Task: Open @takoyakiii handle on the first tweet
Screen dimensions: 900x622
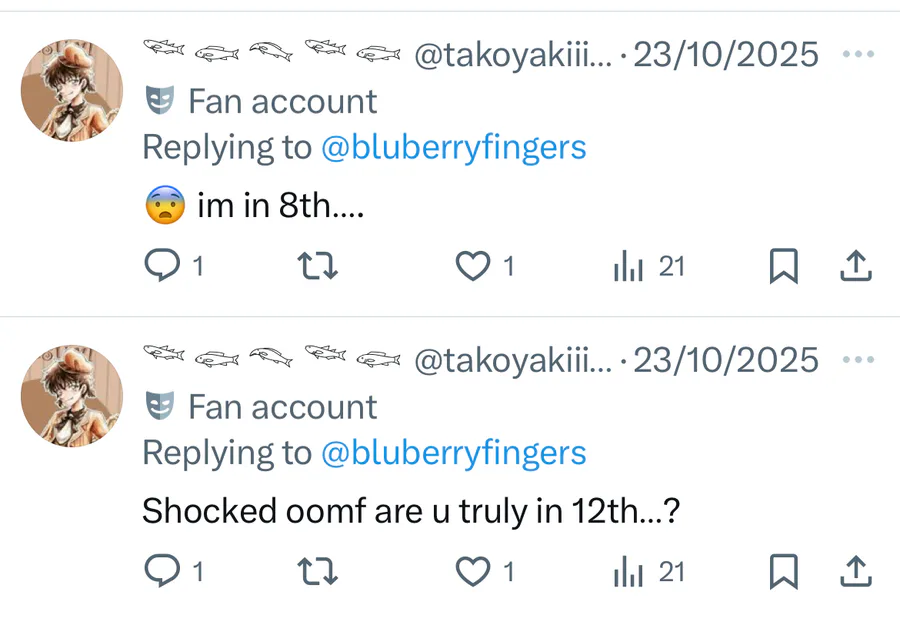Action: tap(511, 54)
